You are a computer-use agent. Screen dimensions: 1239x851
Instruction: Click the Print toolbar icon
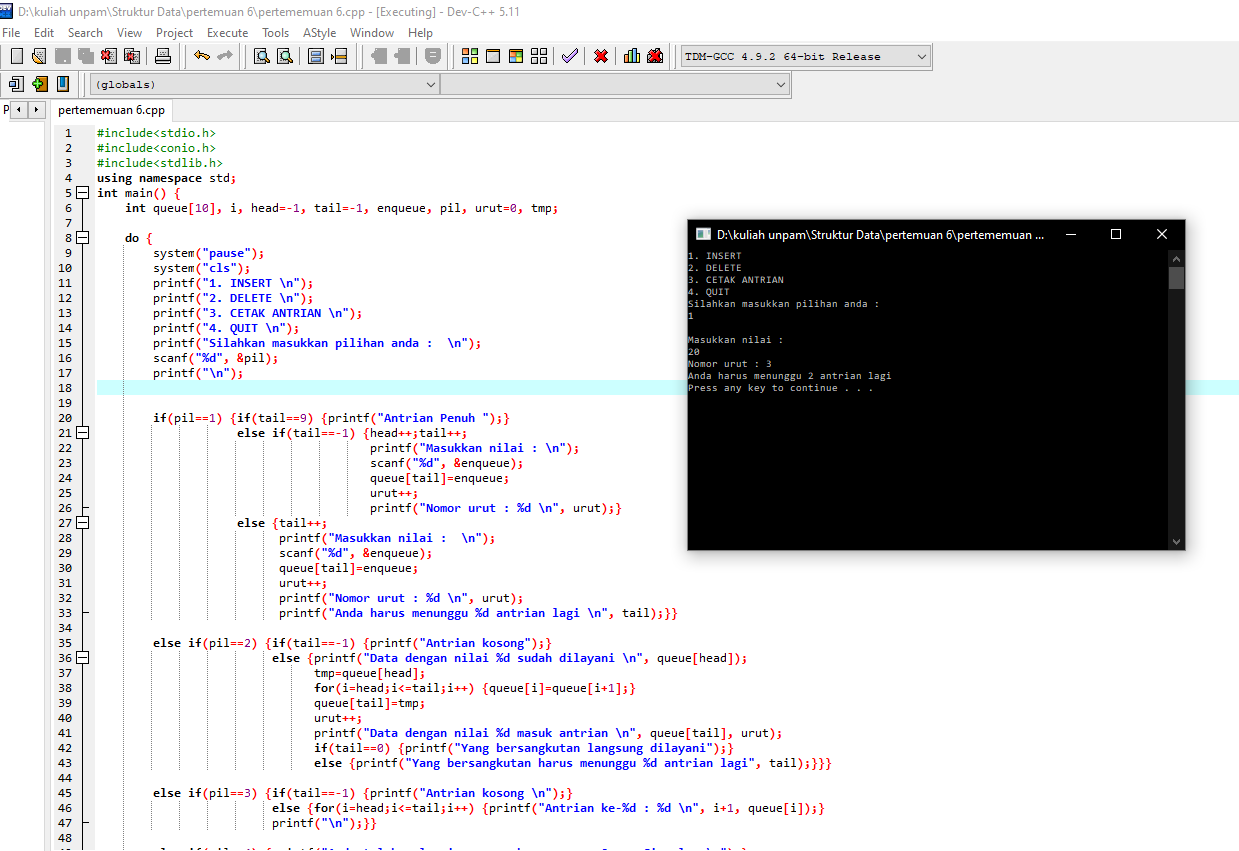click(x=163, y=56)
